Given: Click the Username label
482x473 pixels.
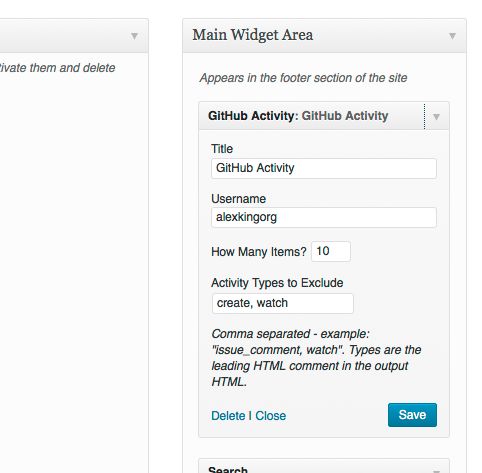Looking at the screenshot, I should [x=239, y=199].
